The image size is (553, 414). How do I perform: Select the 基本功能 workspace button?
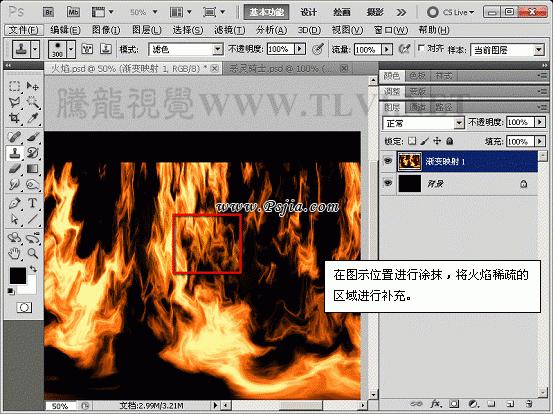[267, 12]
